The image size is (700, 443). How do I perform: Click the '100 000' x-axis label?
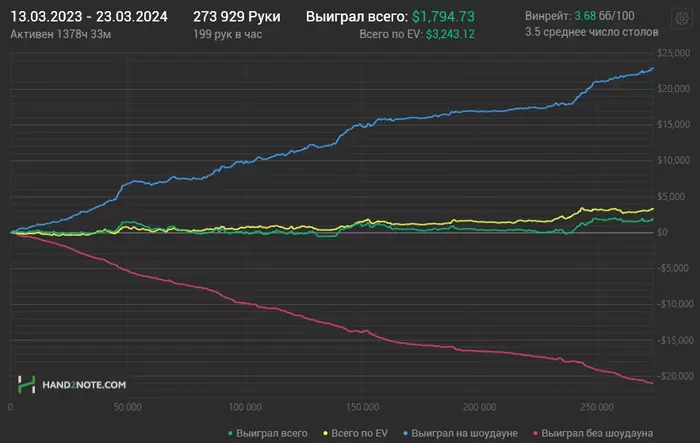[x=245, y=407]
